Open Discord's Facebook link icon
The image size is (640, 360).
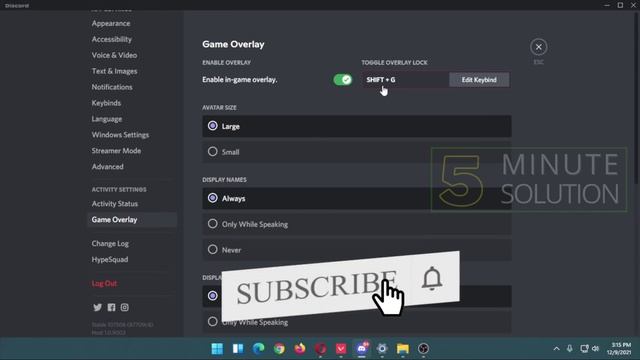(111, 307)
